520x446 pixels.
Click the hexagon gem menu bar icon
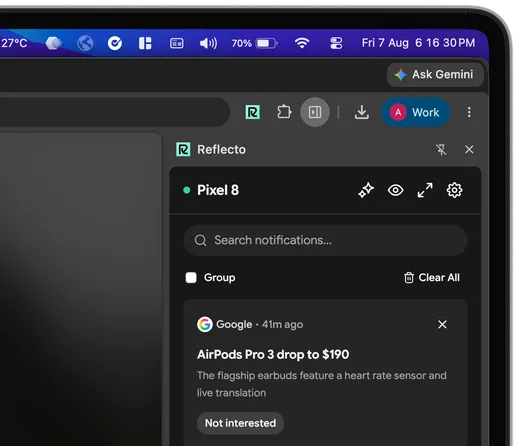[x=53, y=43]
